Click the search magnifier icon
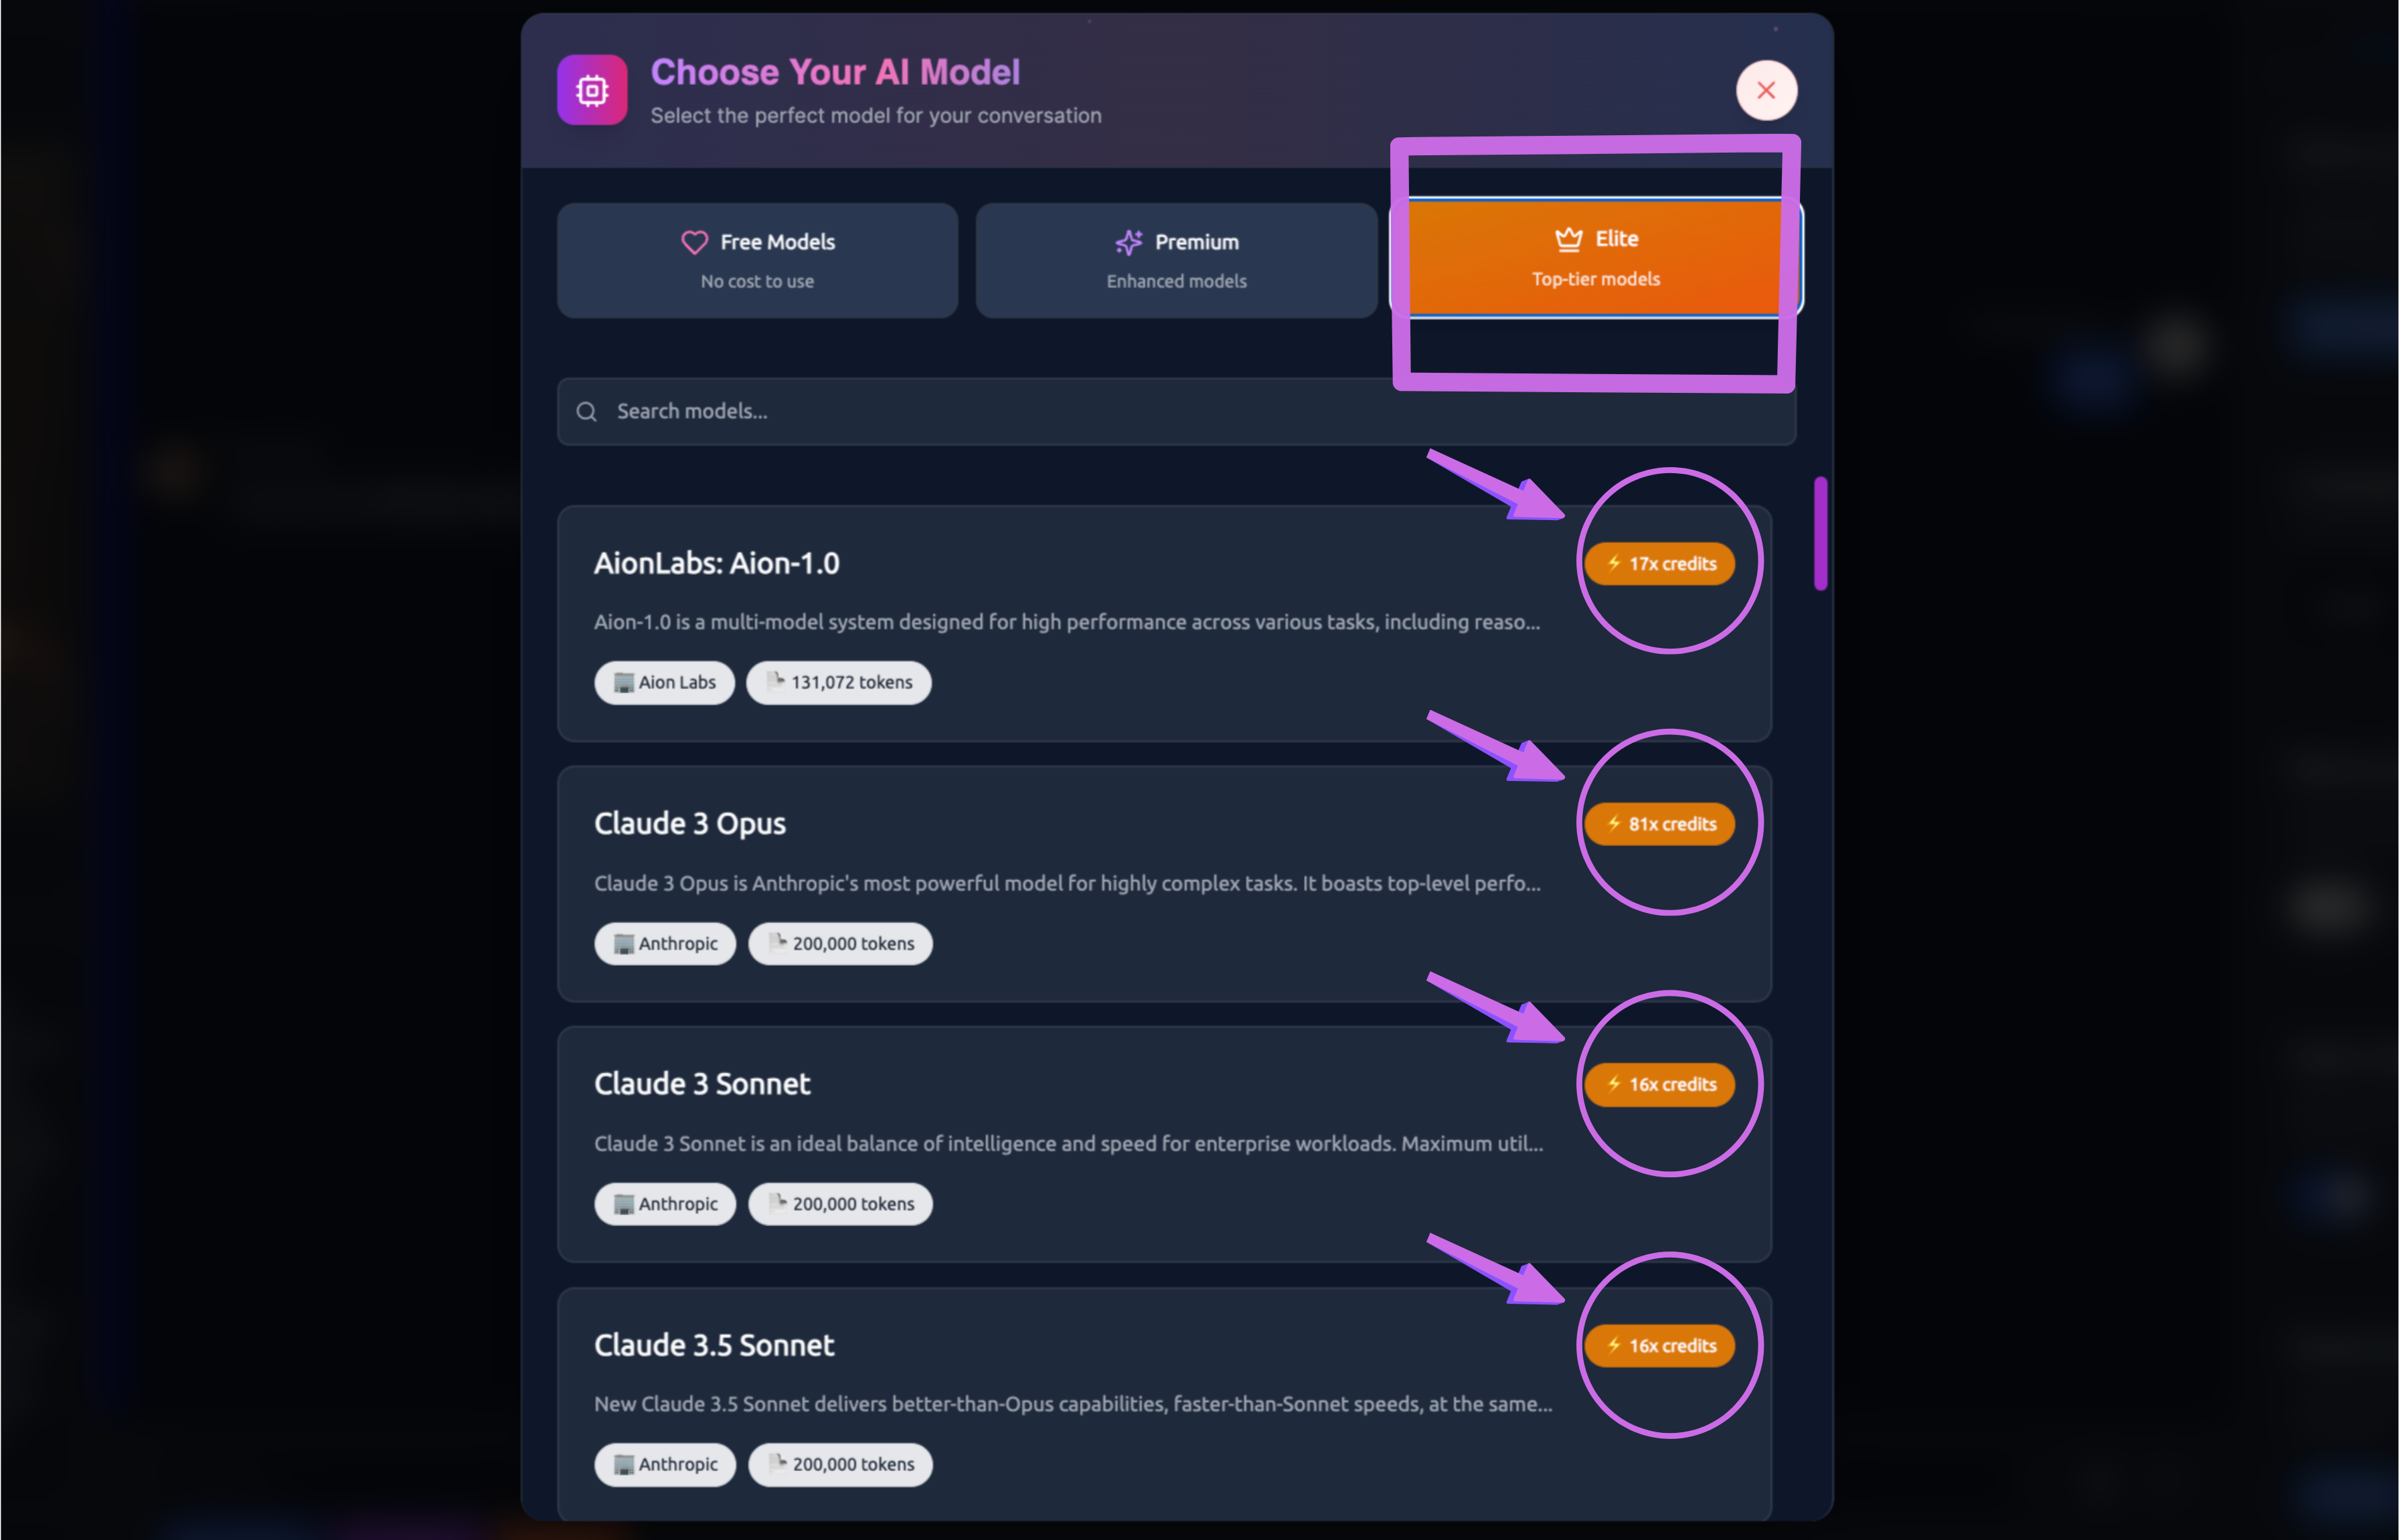Screen dimensions: 2399x1540 (587, 412)
